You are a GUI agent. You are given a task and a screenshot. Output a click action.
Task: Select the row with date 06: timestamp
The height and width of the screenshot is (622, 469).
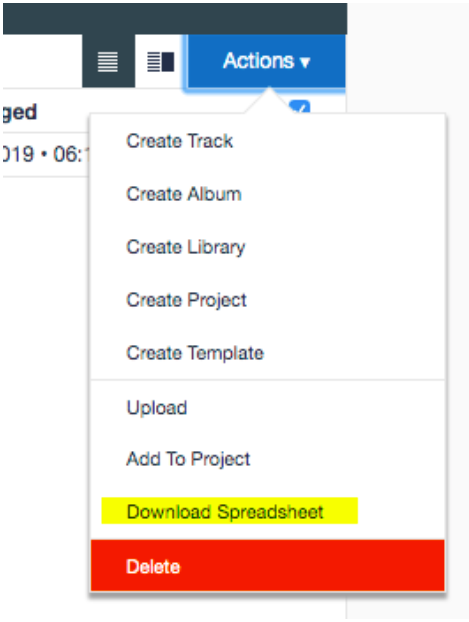point(45,154)
